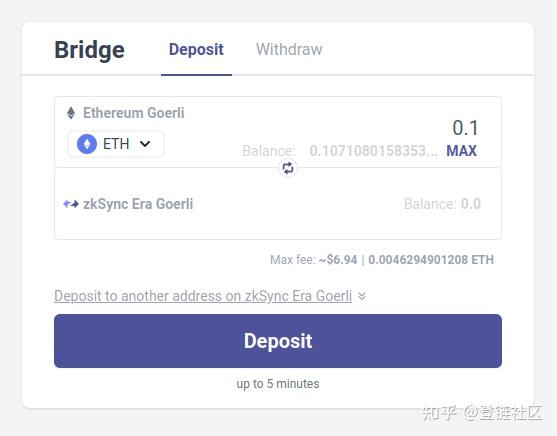
Task: Select the Deposit tab
Action: (196, 49)
